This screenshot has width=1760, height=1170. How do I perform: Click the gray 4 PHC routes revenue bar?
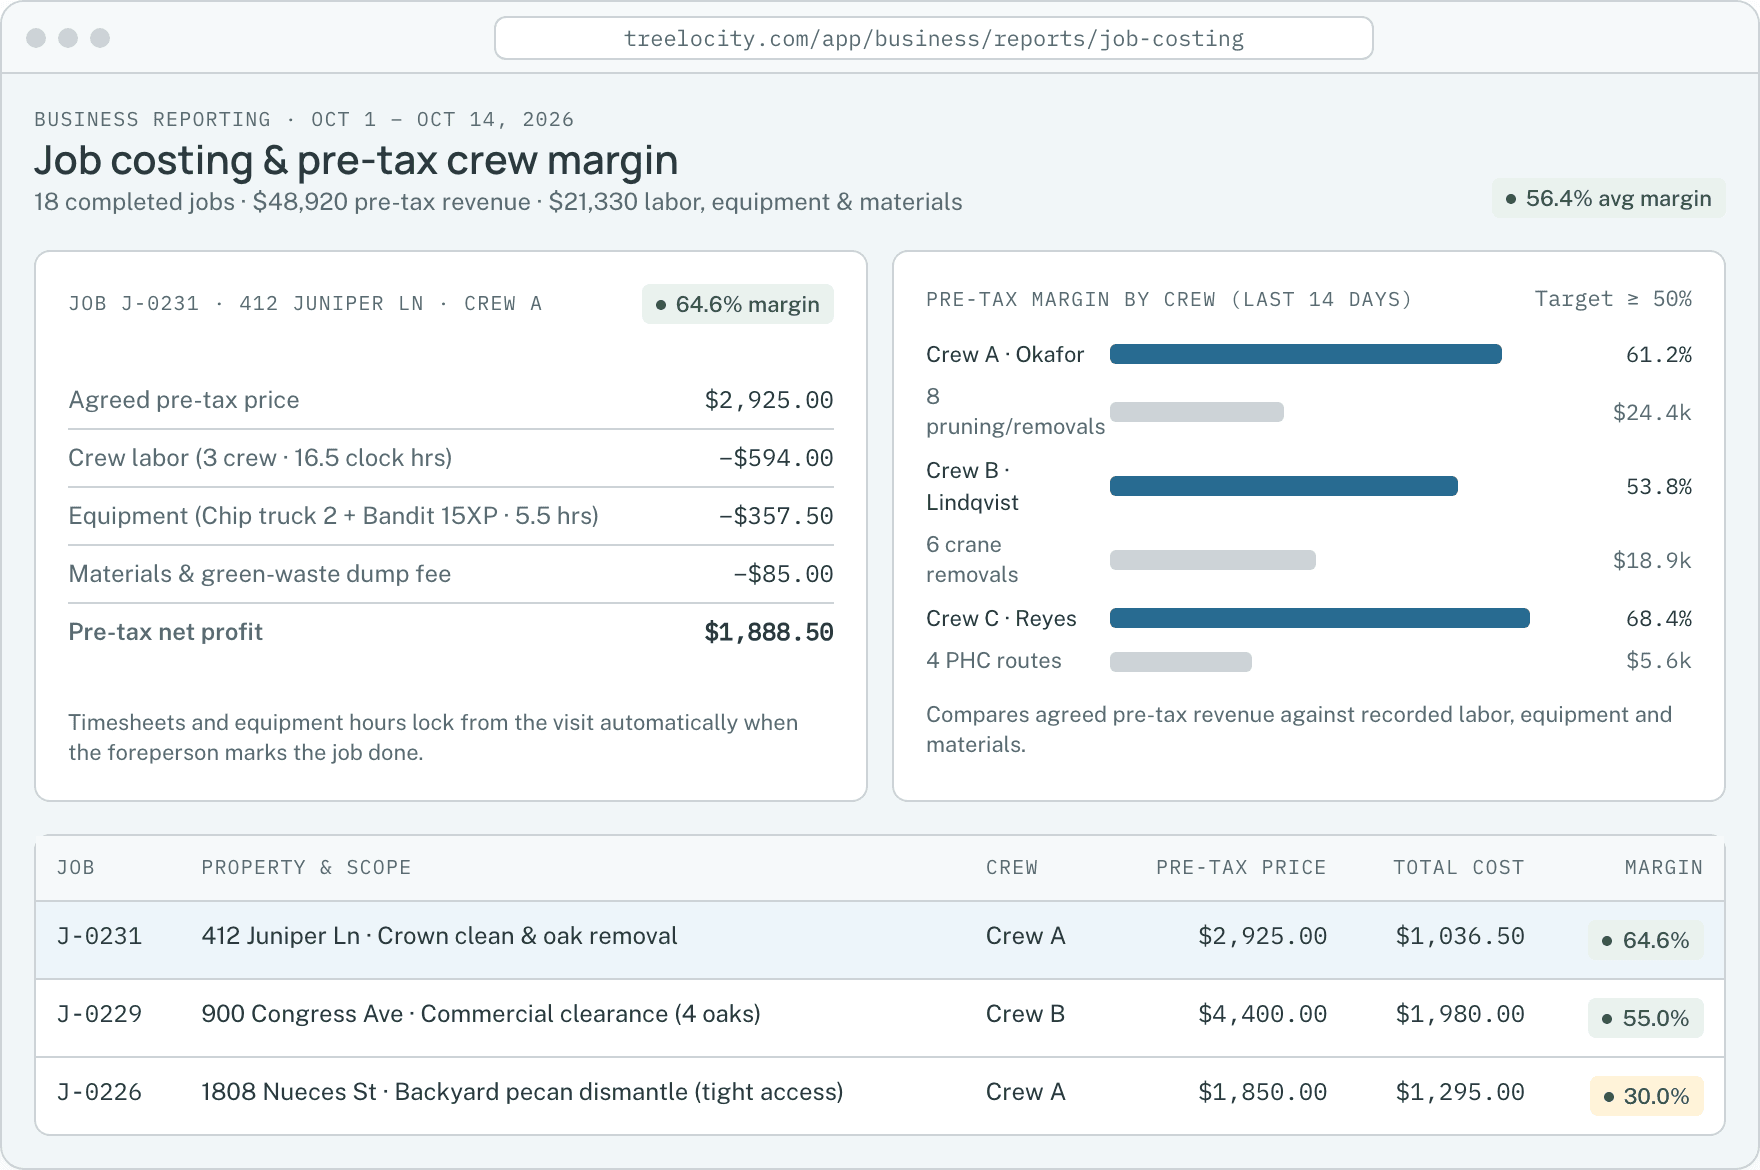(1180, 662)
